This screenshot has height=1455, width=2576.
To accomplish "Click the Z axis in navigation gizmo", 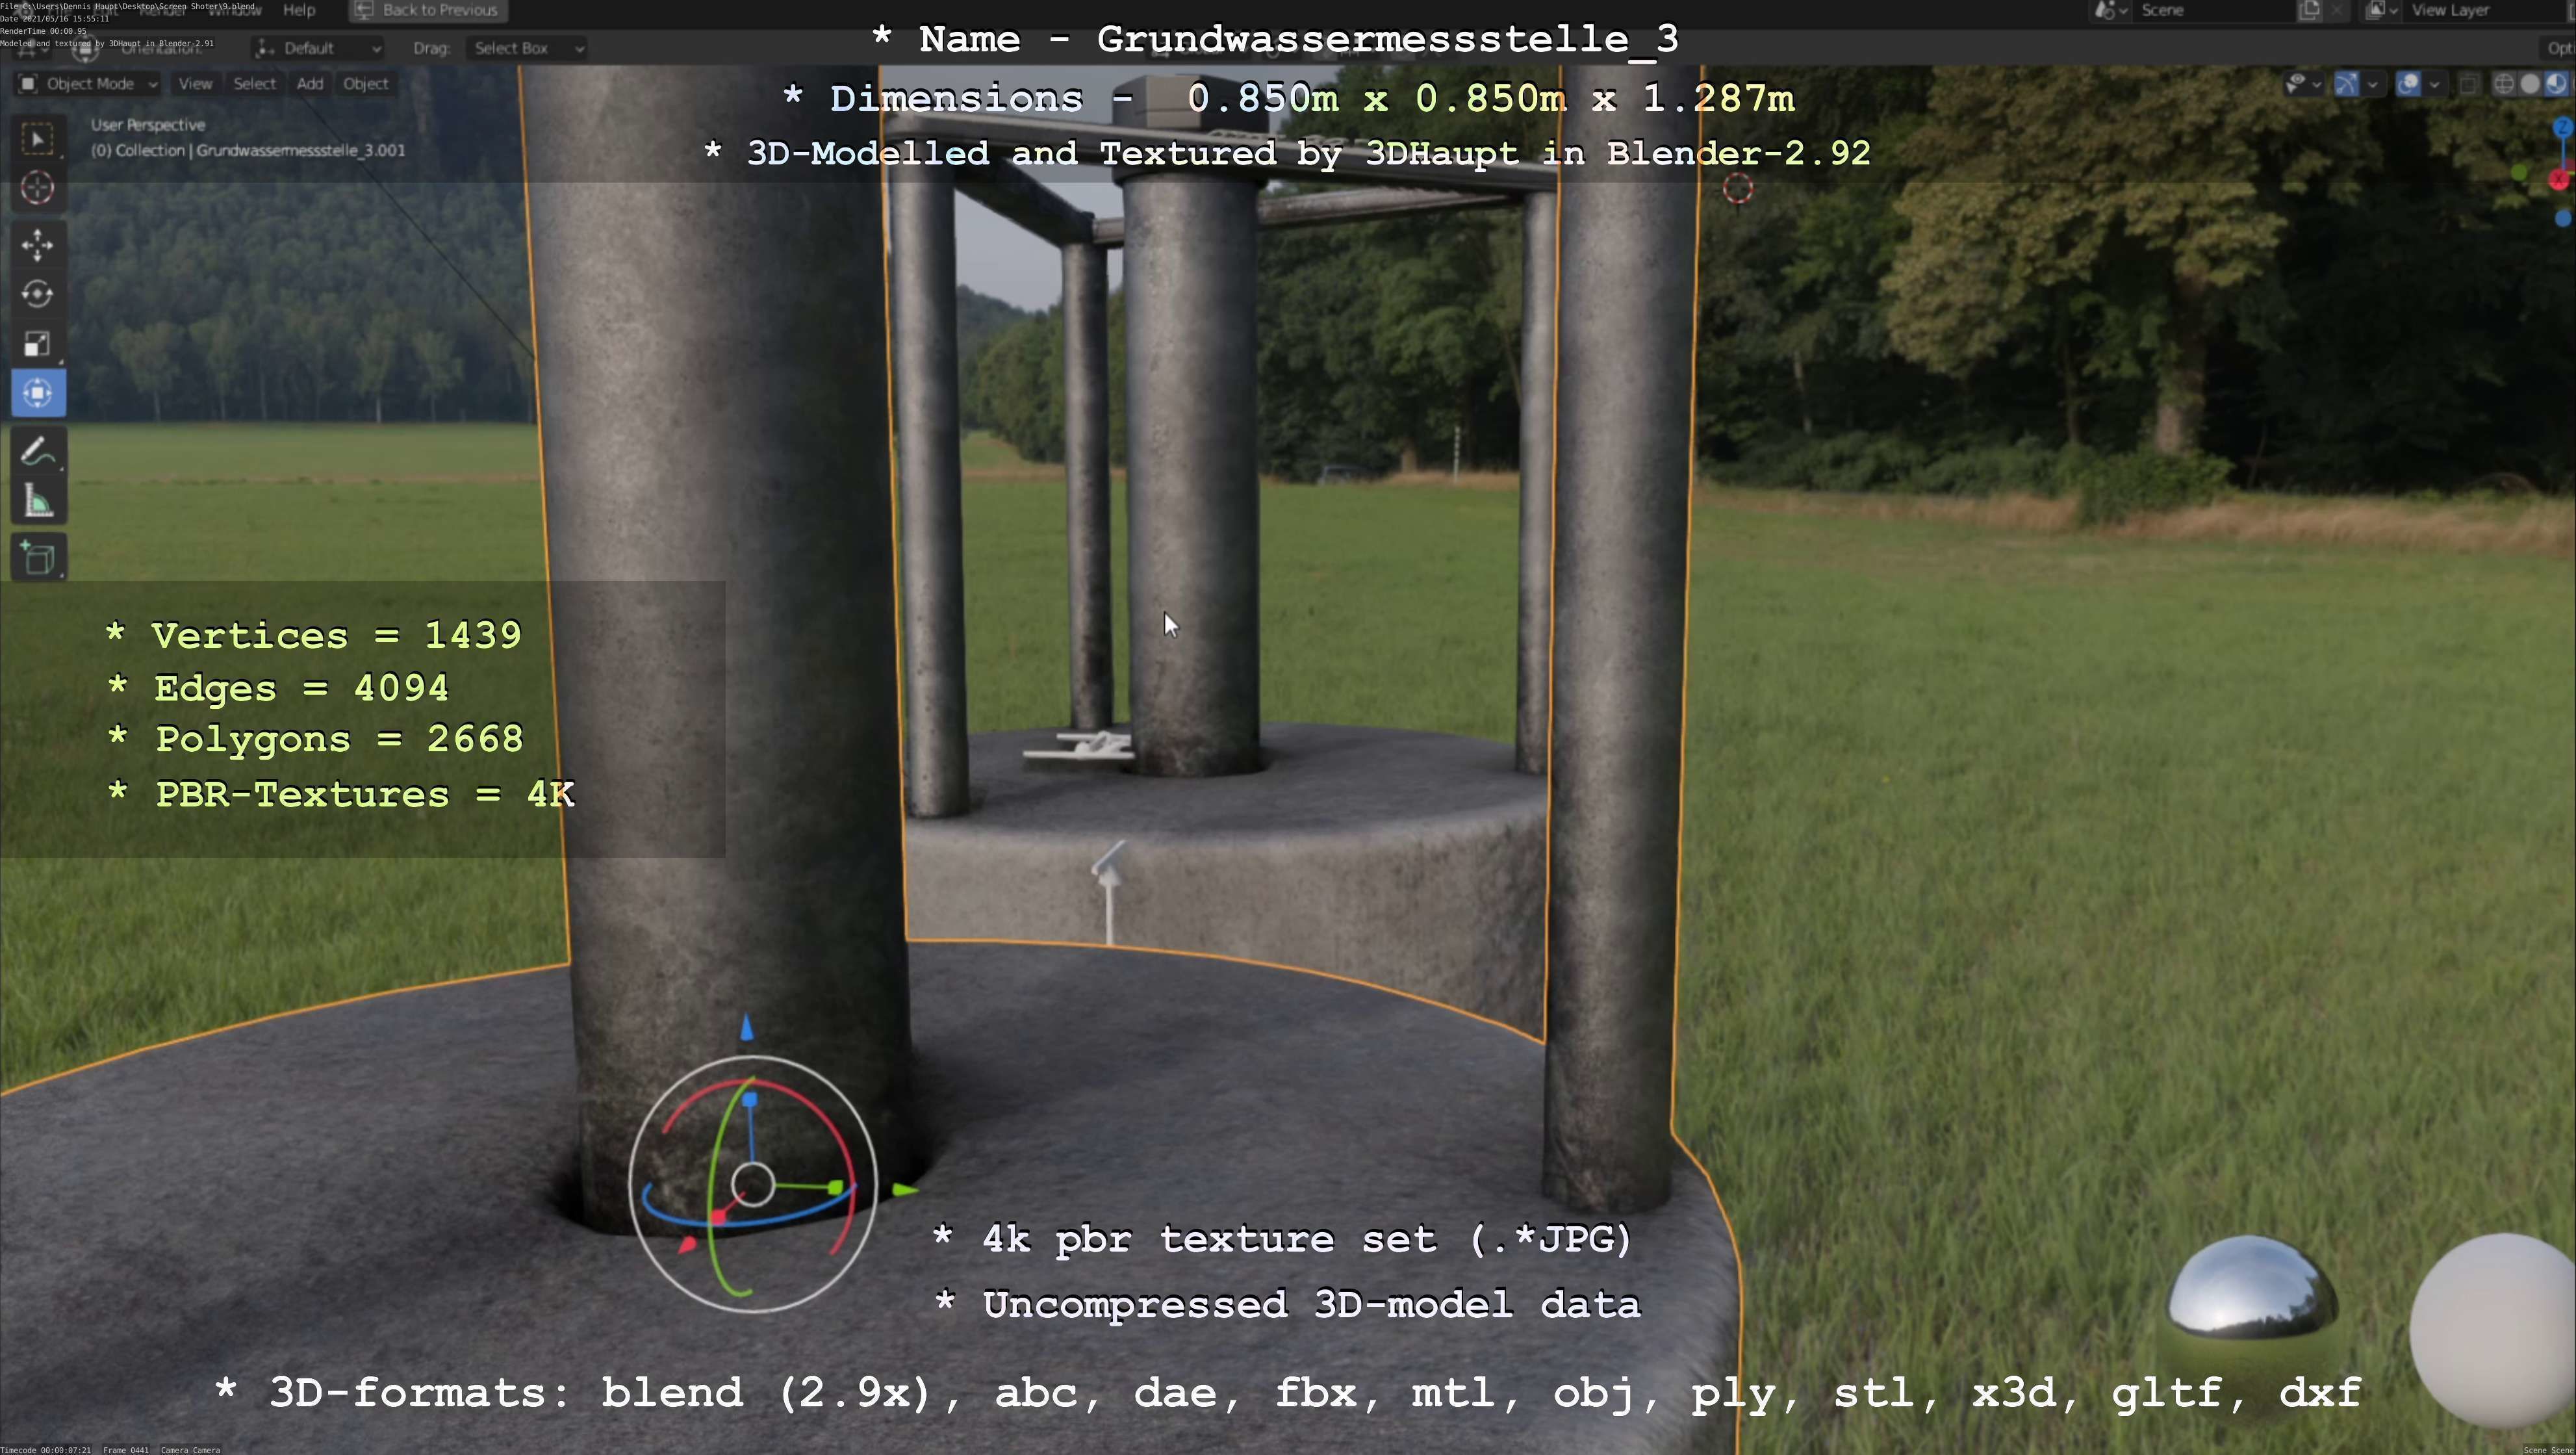I will pos(2563,127).
